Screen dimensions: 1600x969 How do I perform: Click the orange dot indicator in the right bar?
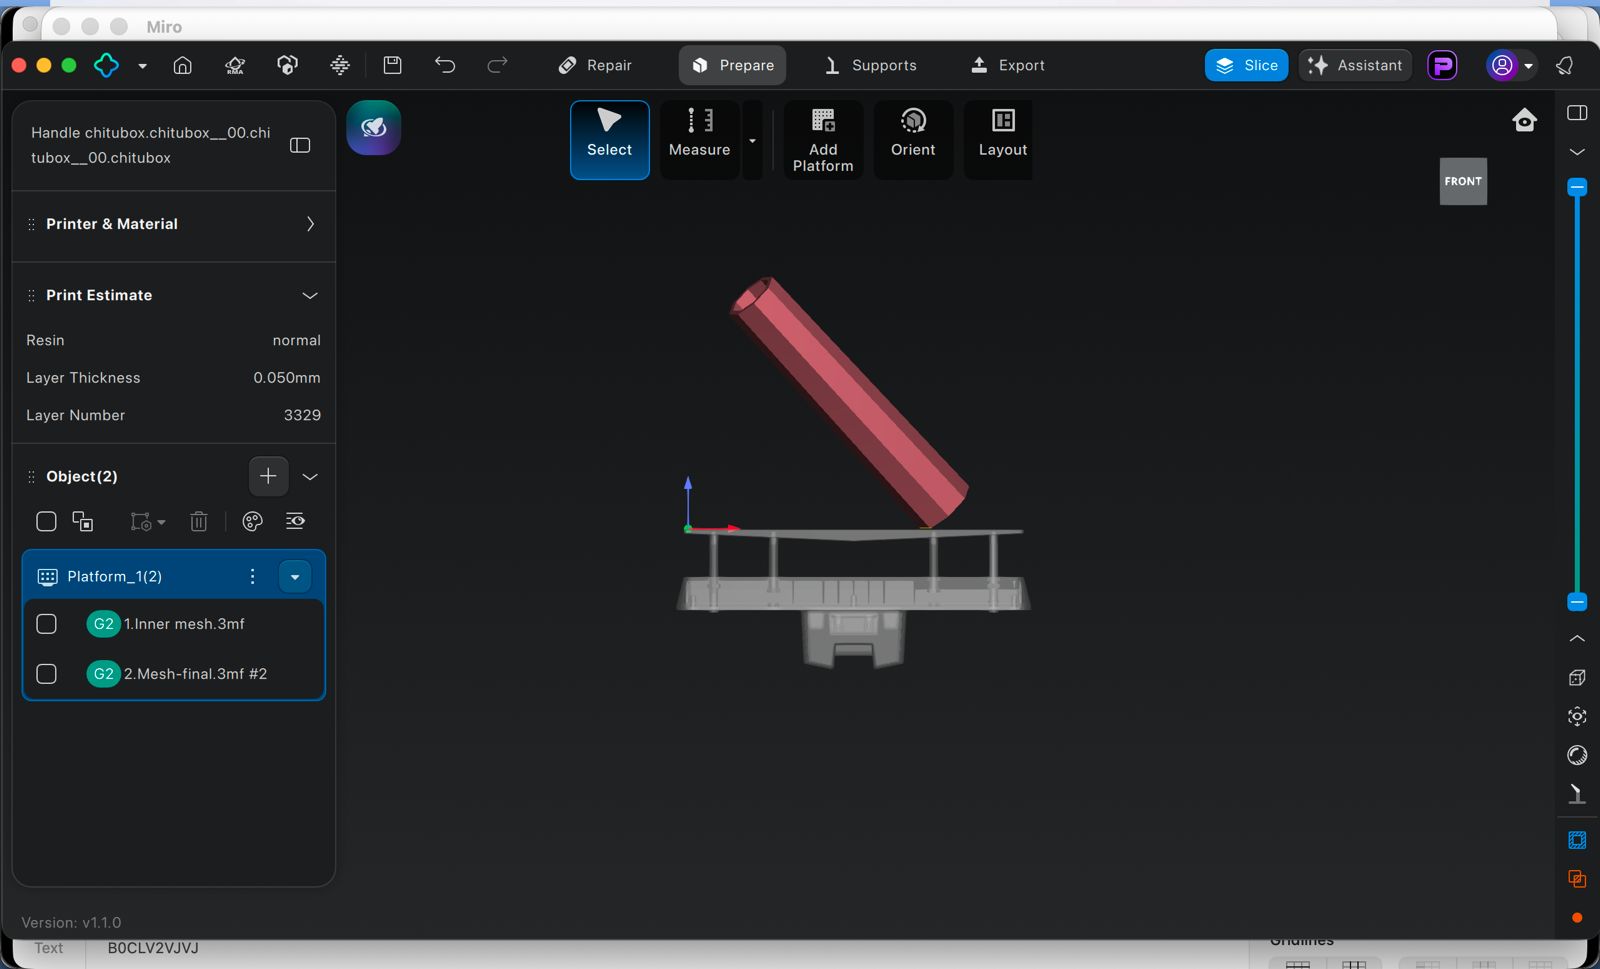(1577, 918)
